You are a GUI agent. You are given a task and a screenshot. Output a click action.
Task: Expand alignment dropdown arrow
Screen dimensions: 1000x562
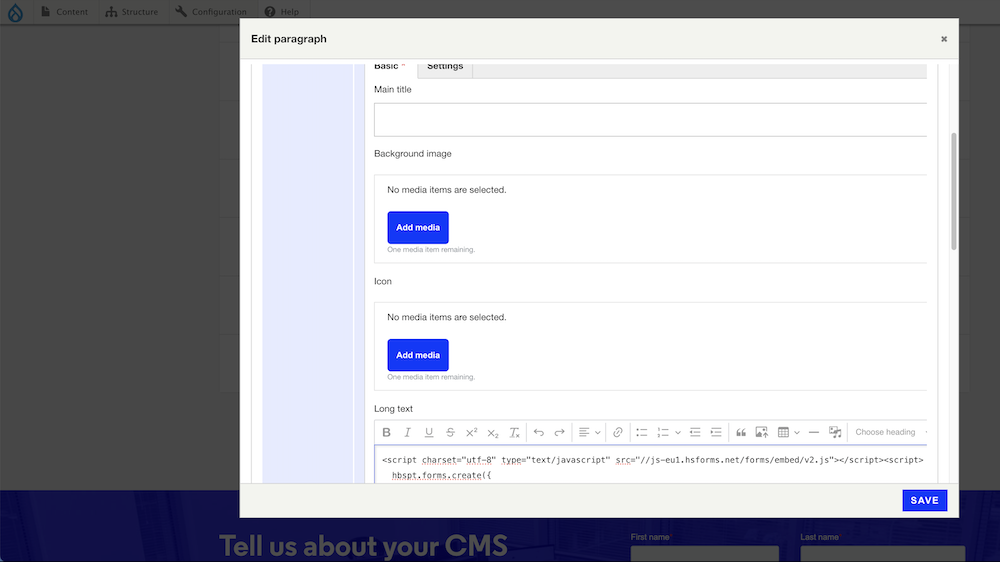(x=598, y=432)
